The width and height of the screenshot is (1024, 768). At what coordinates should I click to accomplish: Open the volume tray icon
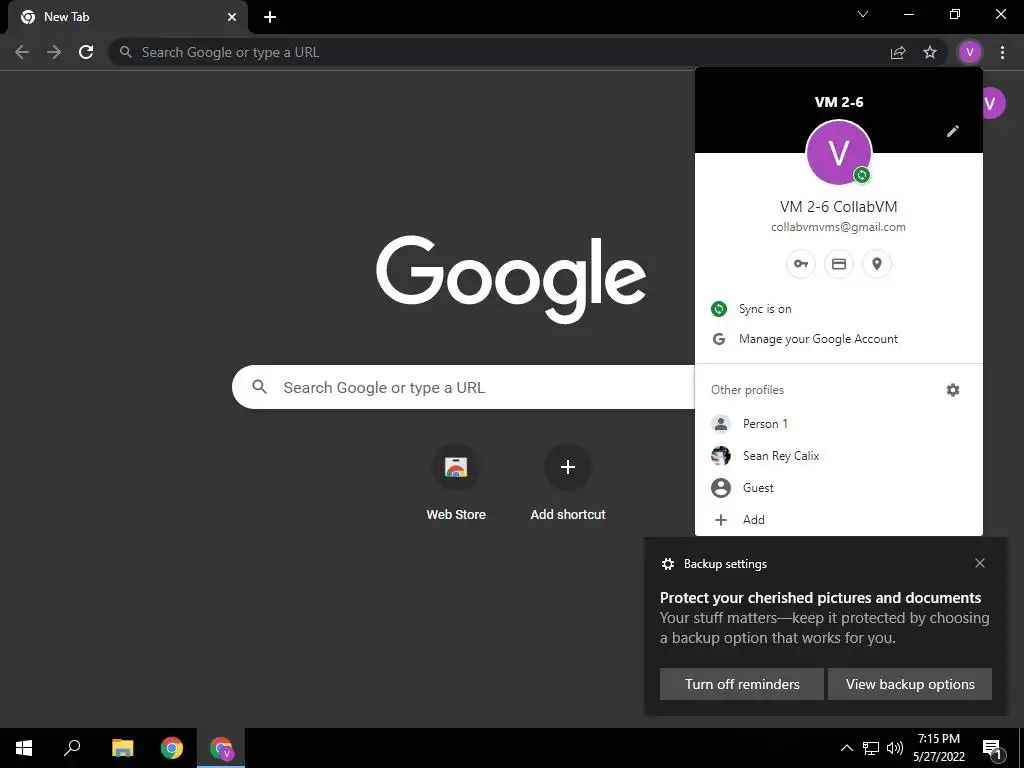(x=895, y=748)
